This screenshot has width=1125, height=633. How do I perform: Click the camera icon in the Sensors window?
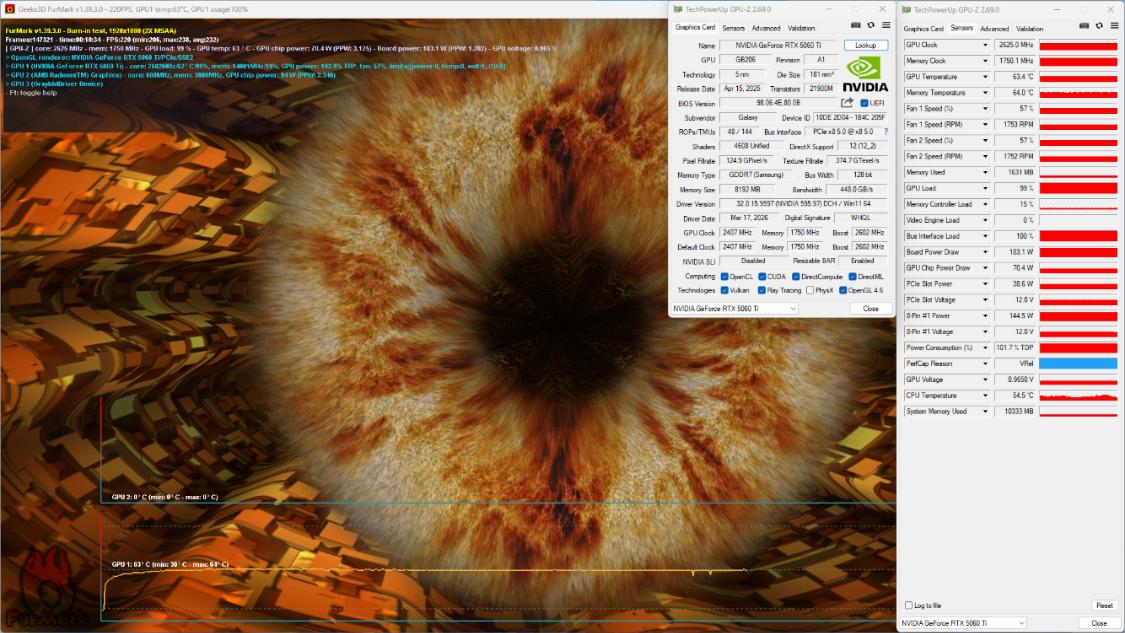1083,26
